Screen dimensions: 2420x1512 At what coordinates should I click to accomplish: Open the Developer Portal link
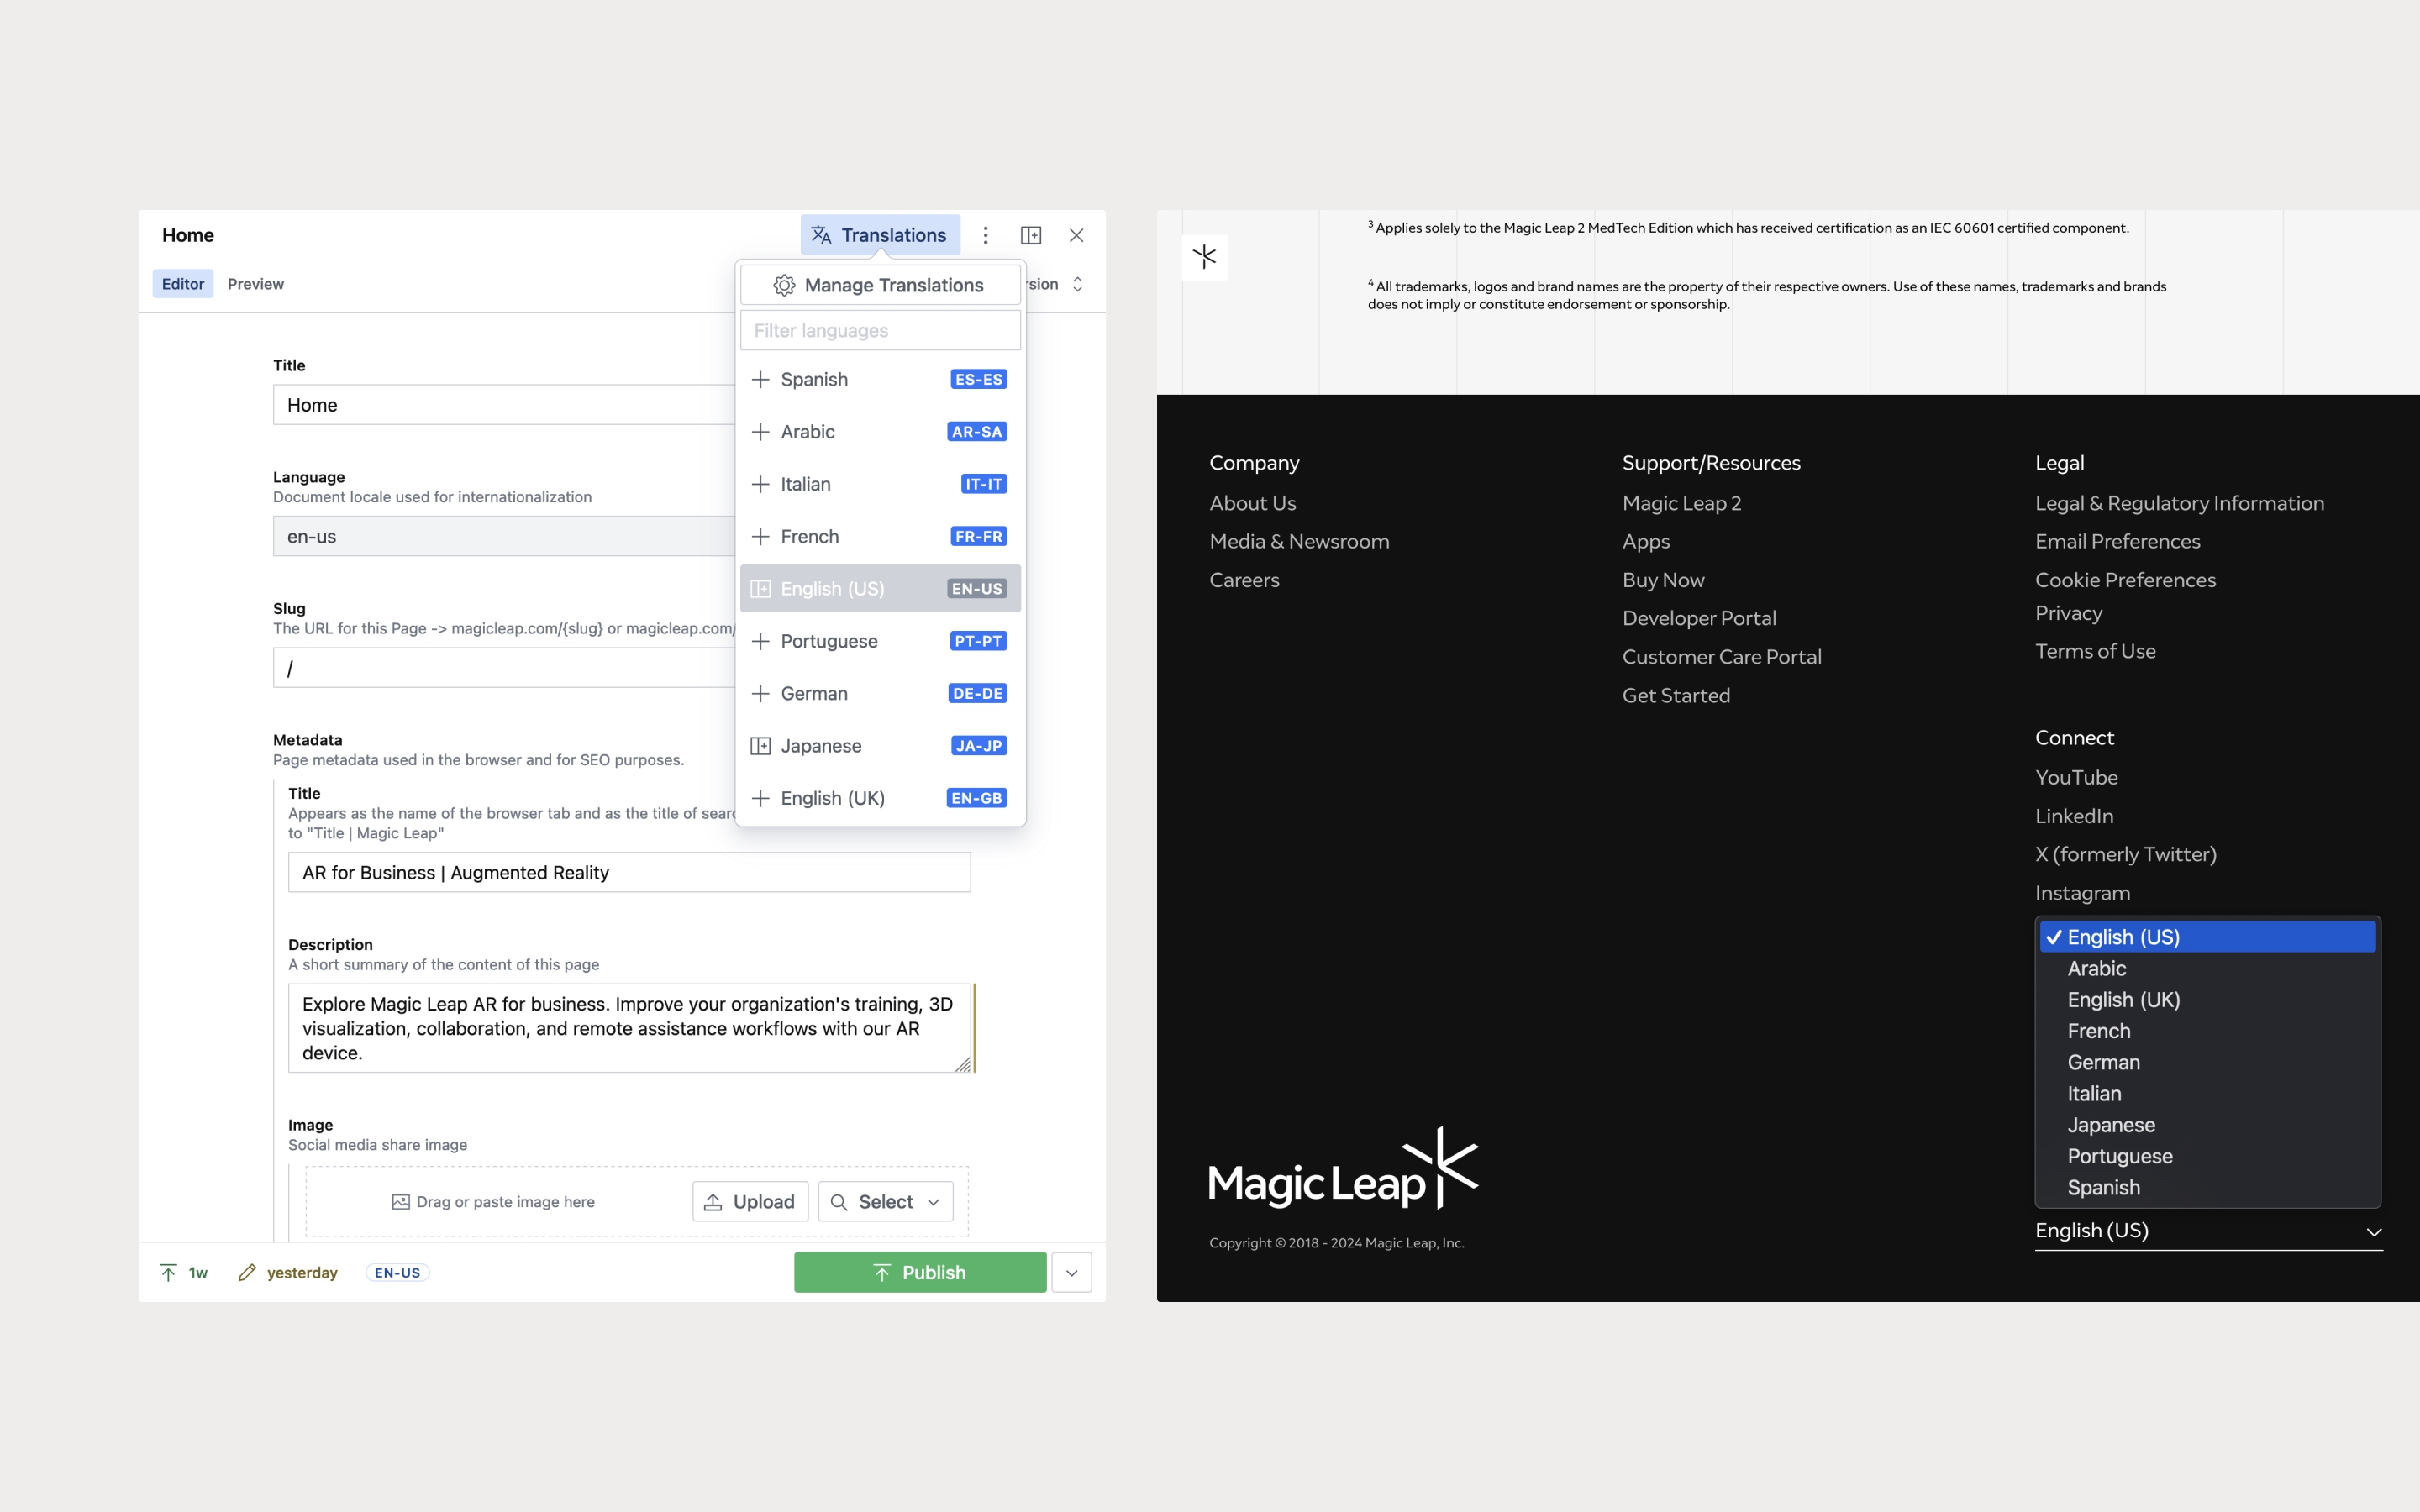click(x=1699, y=618)
